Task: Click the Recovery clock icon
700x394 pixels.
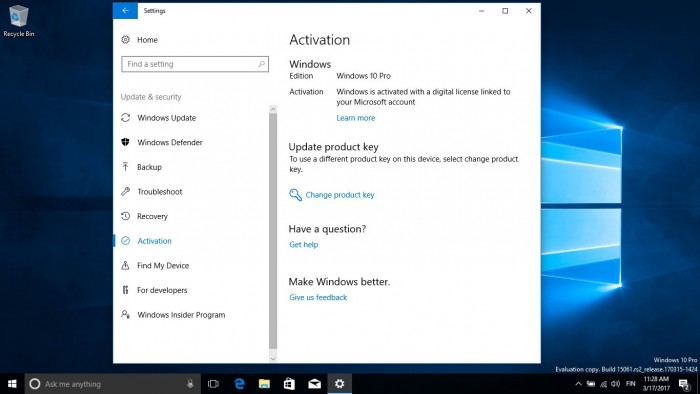Action: click(x=125, y=216)
